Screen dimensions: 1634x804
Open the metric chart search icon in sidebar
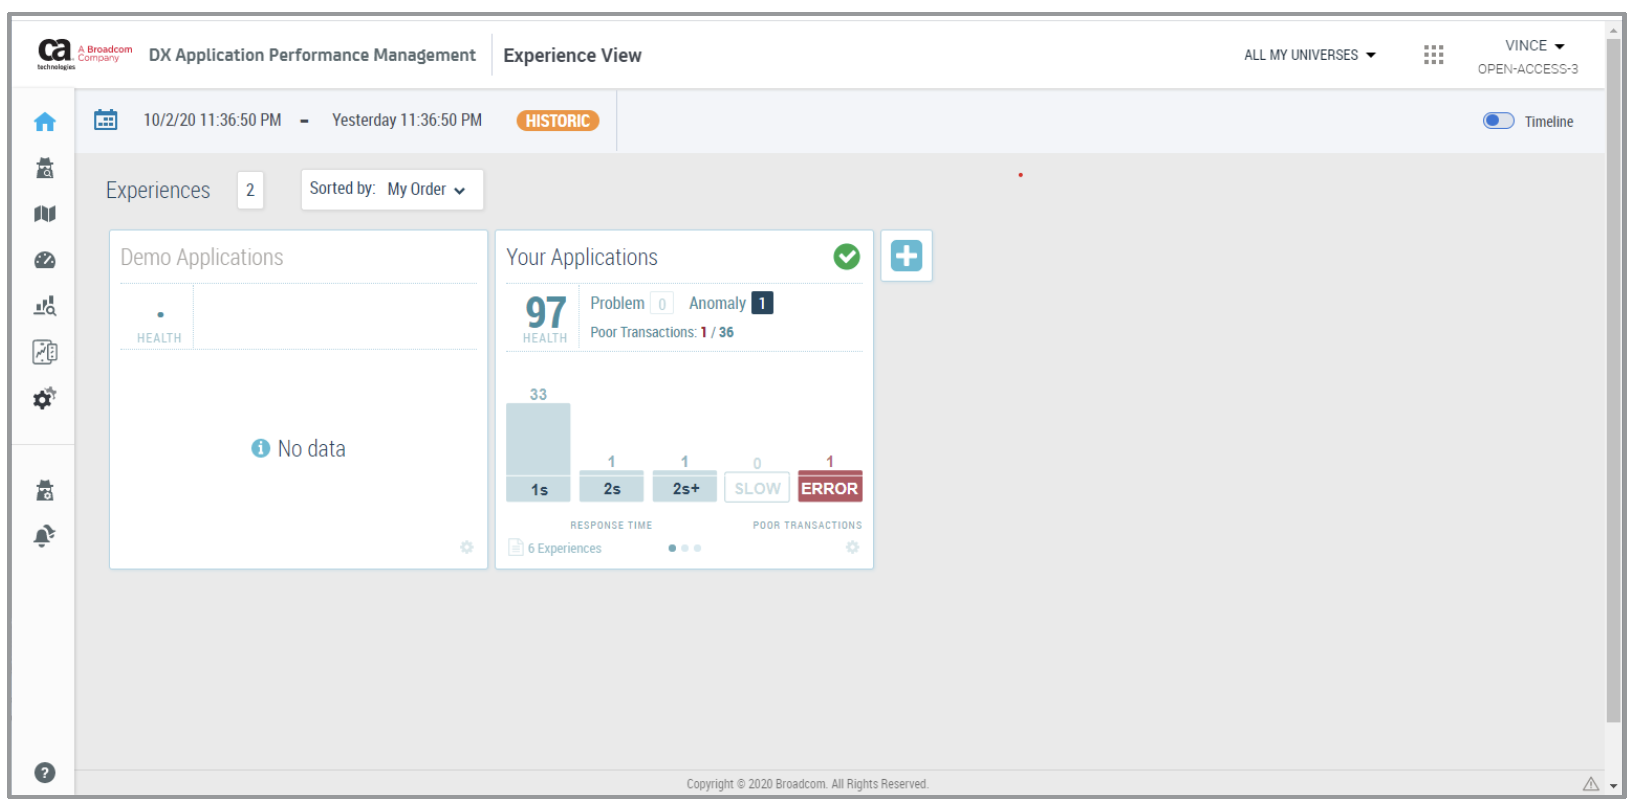44,306
